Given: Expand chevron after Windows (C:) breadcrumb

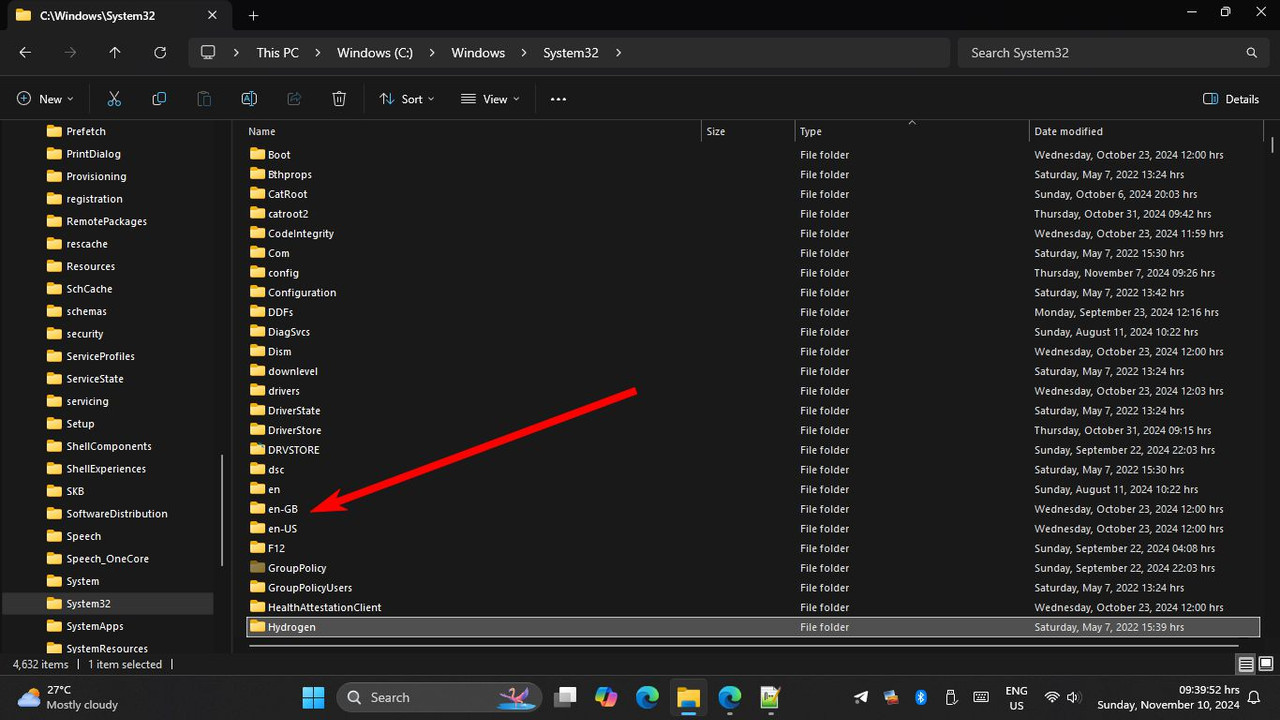Looking at the screenshot, I should [432, 52].
